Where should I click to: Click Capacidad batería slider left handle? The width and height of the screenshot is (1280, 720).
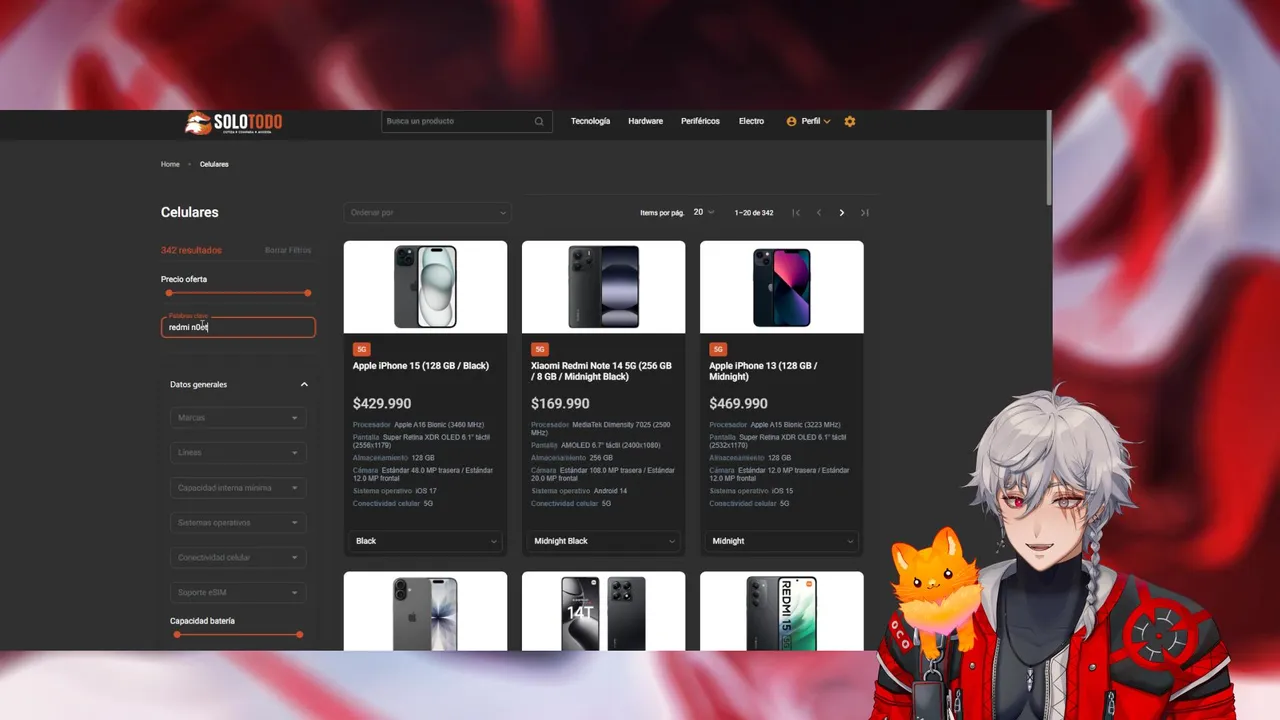177,635
